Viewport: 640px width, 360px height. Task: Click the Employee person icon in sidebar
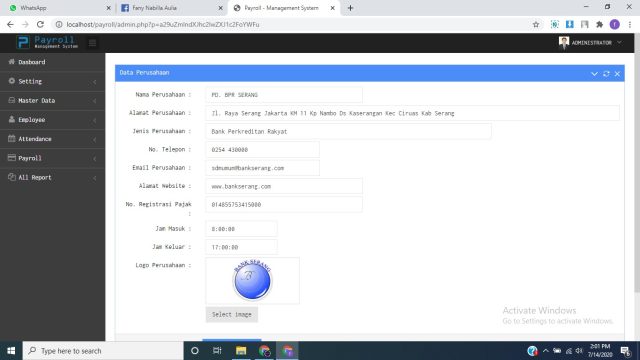point(11,119)
